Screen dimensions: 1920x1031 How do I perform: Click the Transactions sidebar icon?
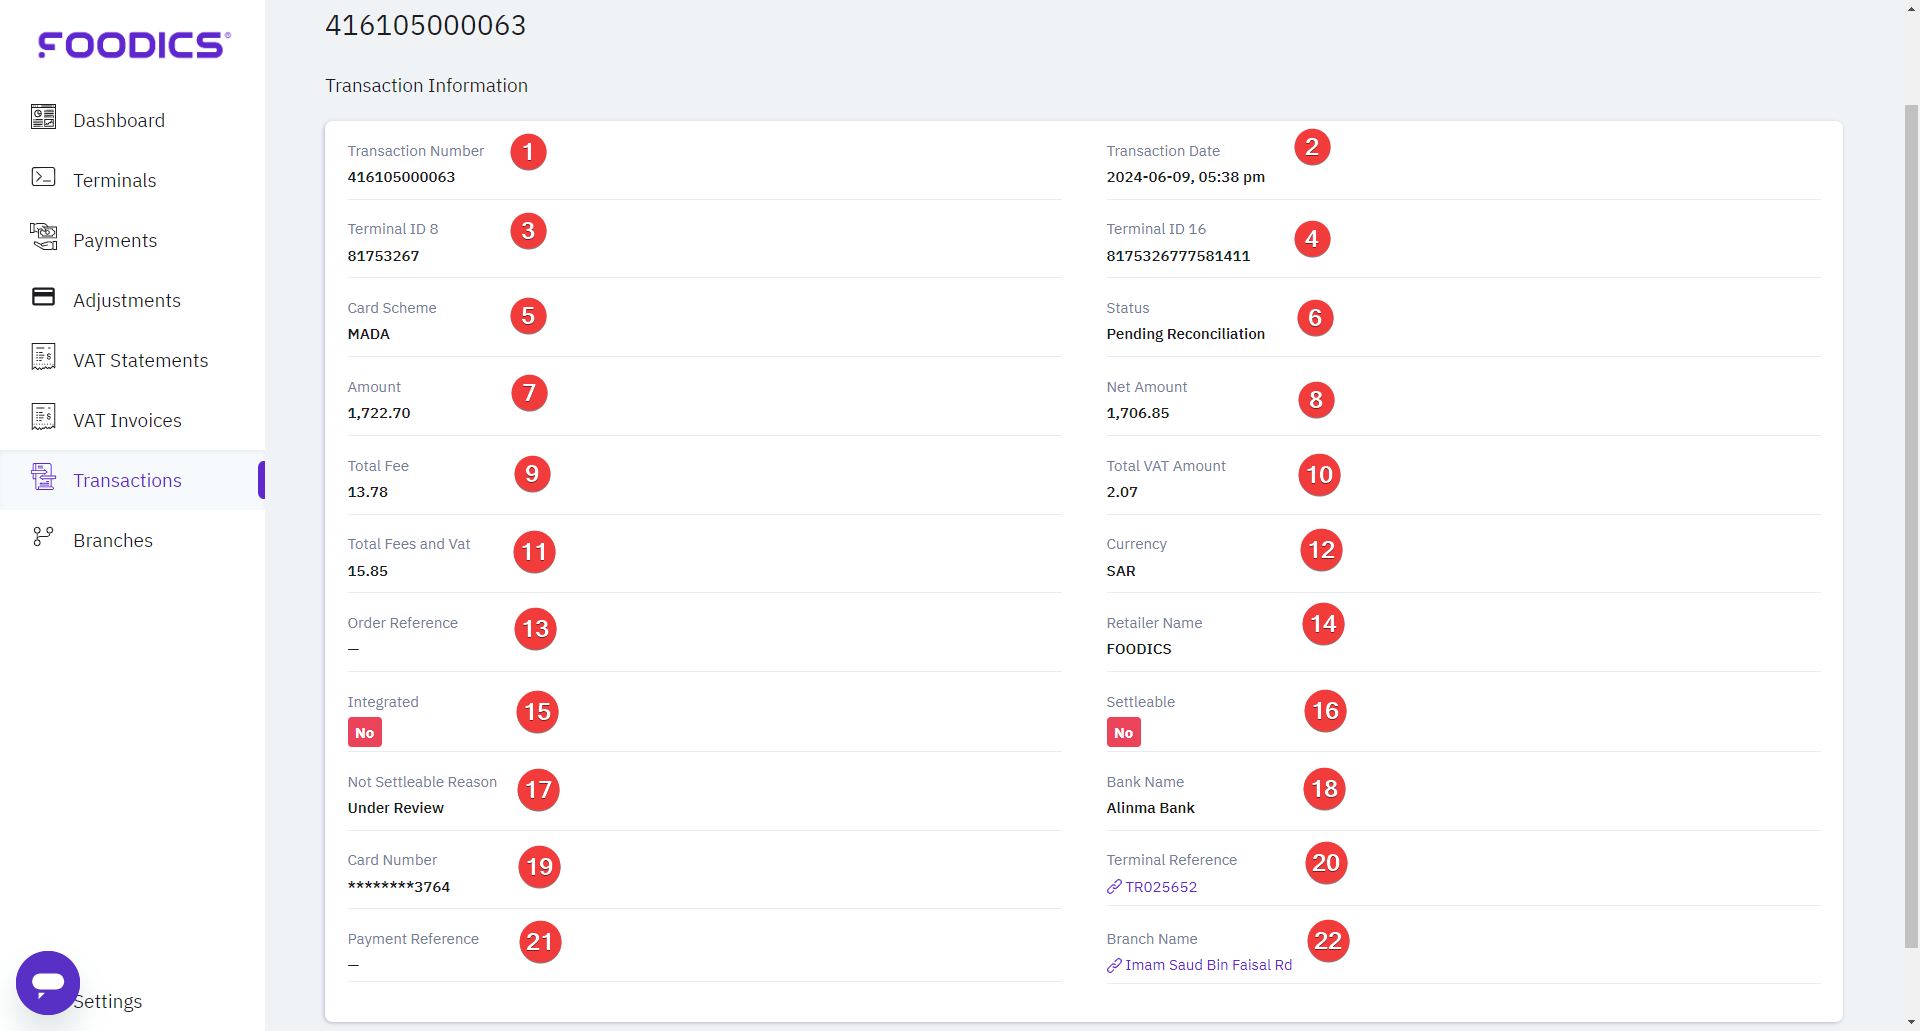tap(43, 477)
